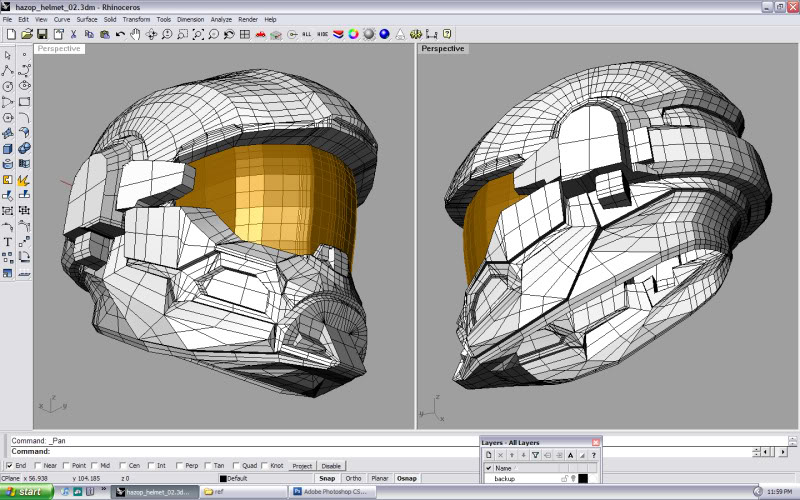Enable the Near osnap checkbox
This screenshot has height=500, width=800.
click(39, 466)
